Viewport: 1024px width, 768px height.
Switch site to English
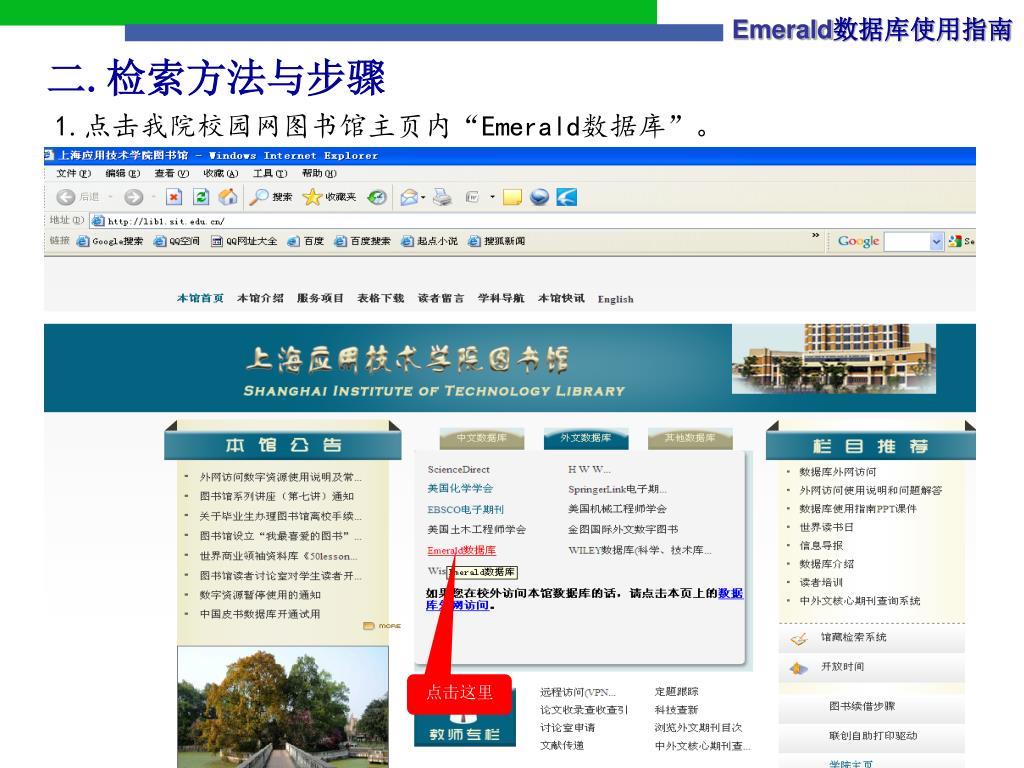615,299
